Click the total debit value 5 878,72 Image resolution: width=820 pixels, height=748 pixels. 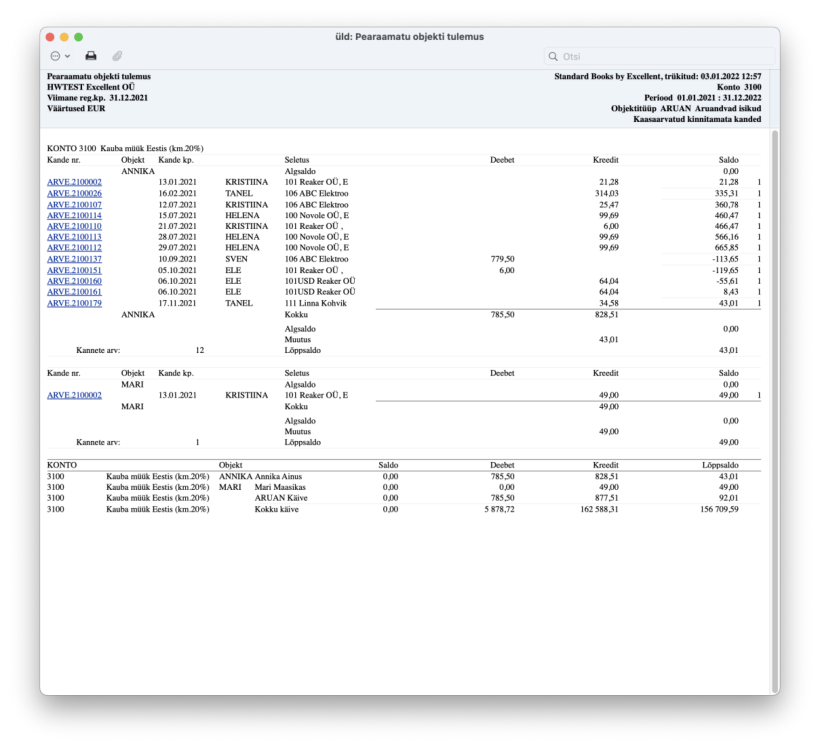tap(499, 509)
